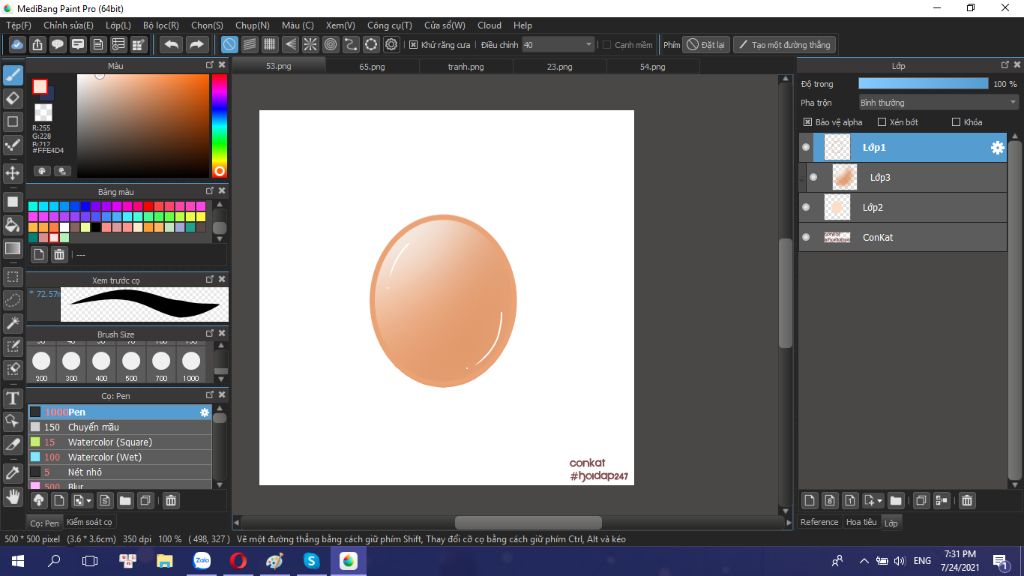Select the Bucket fill tool

(x=13, y=225)
